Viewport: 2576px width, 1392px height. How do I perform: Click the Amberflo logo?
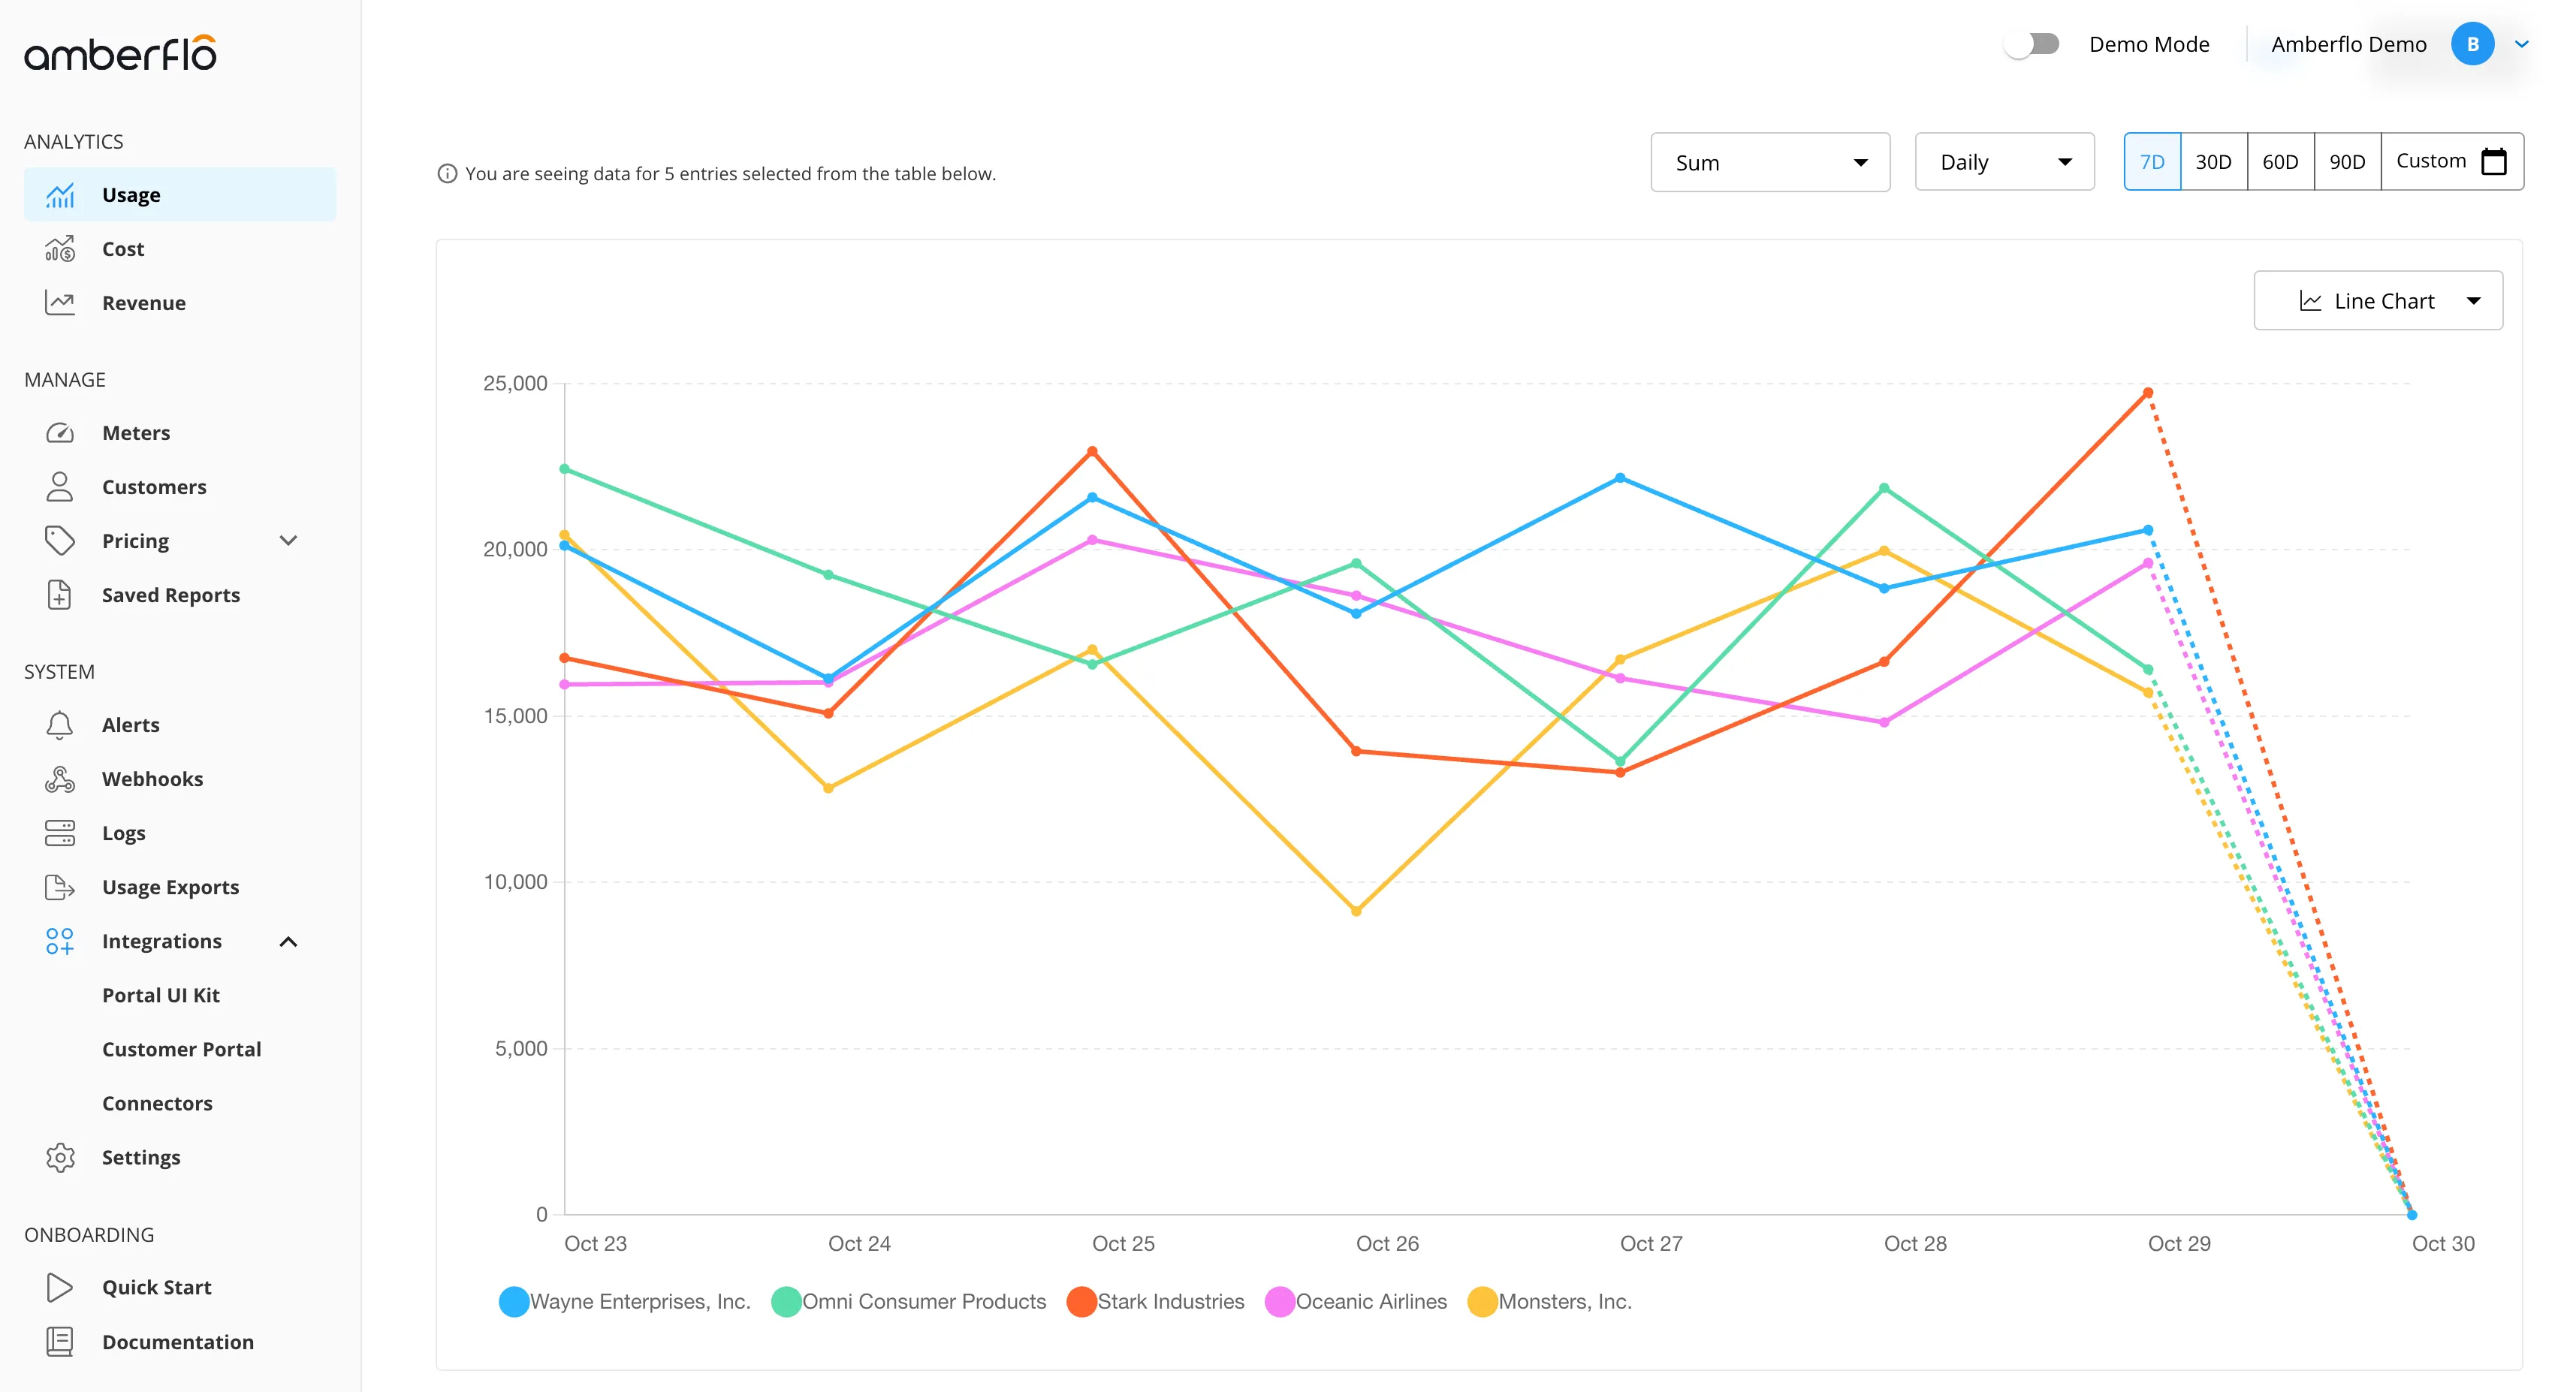pyautogui.click(x=121, y=53)
